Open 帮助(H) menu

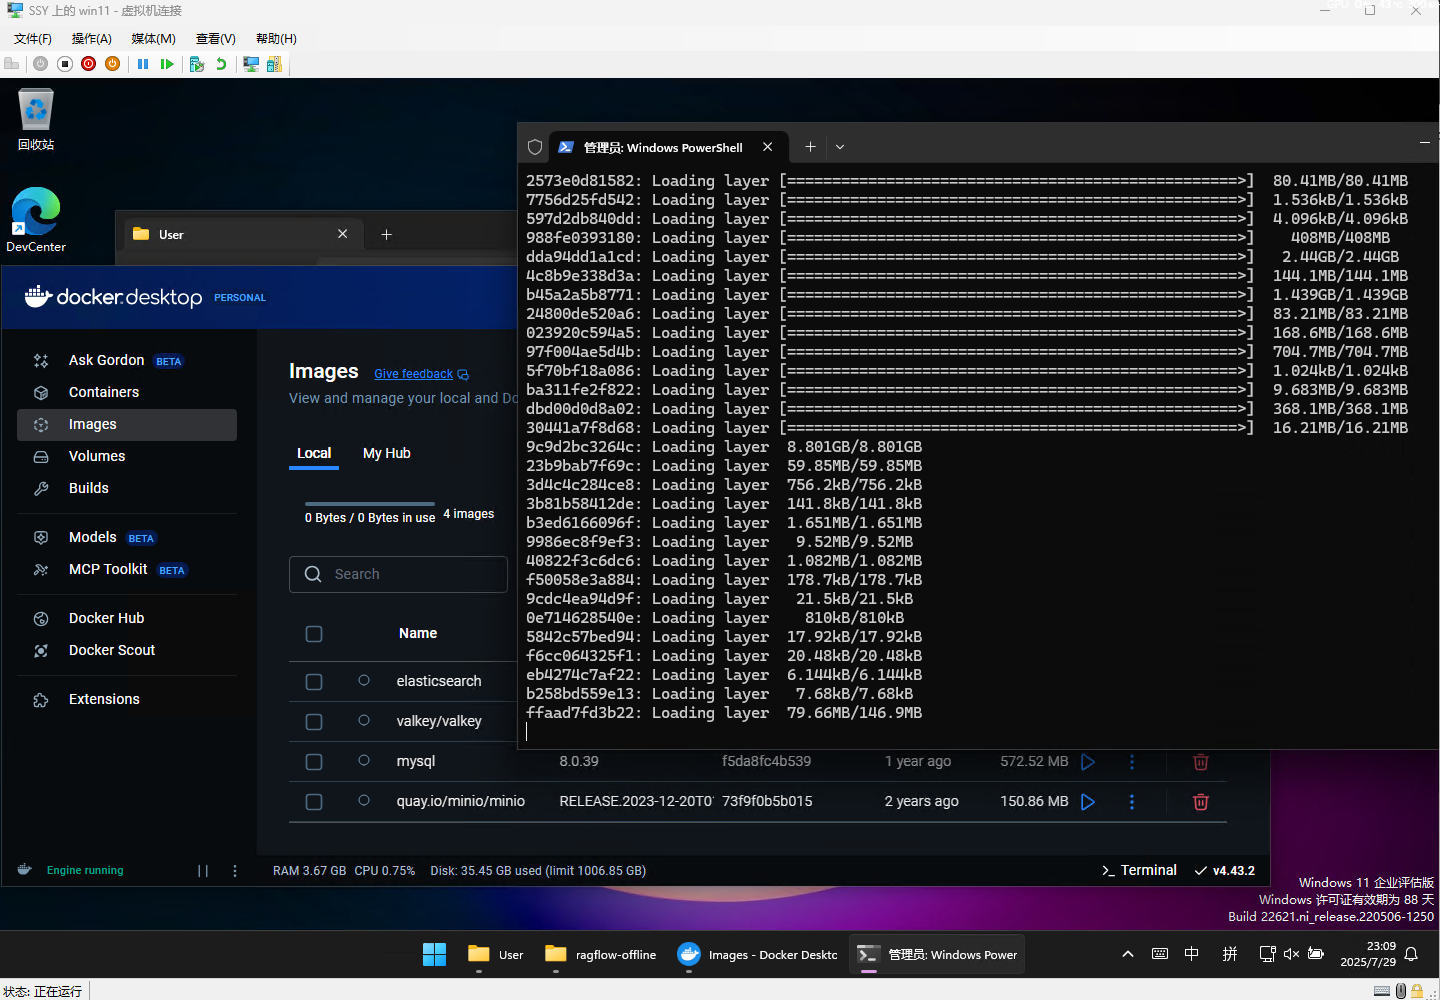coord(277,39)
